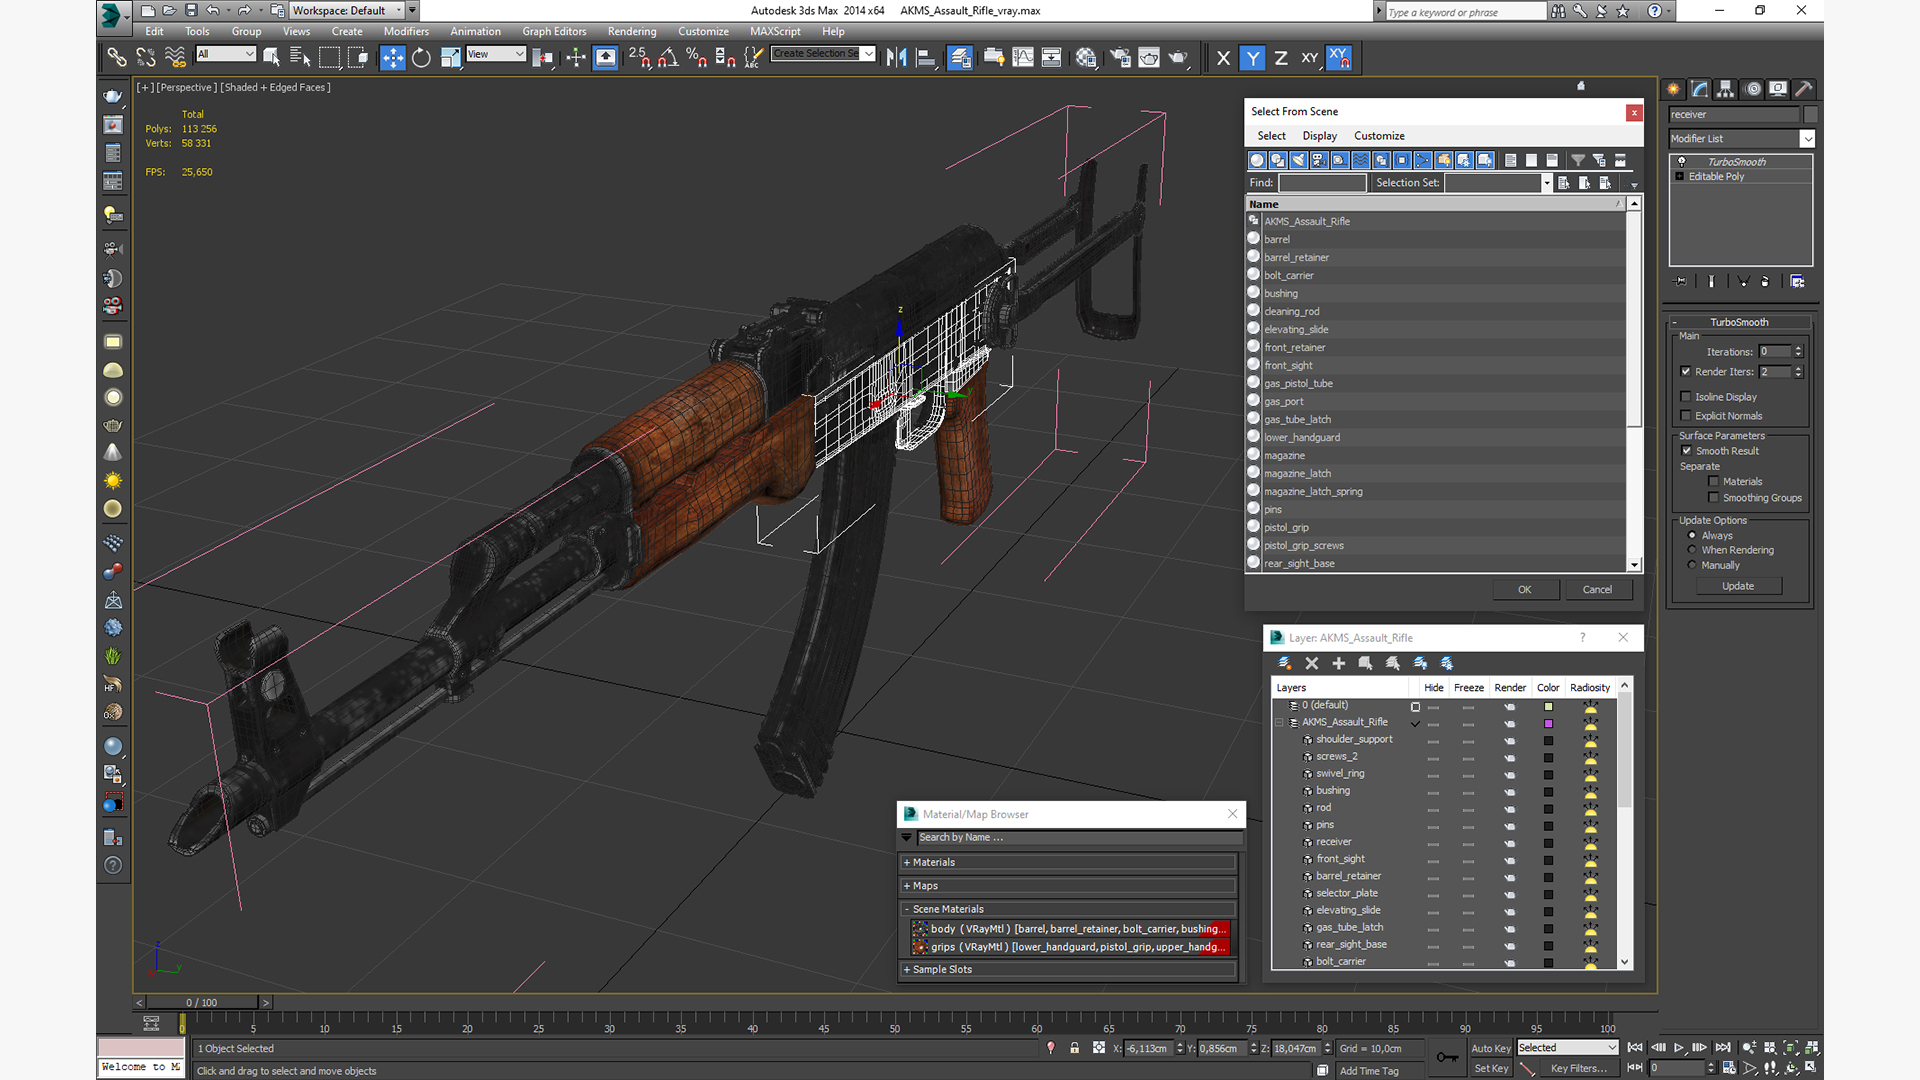Click the selection lock toggle in status bar
1920x1080 pixels.
pyautogui.click(x=1074, y=1048)
